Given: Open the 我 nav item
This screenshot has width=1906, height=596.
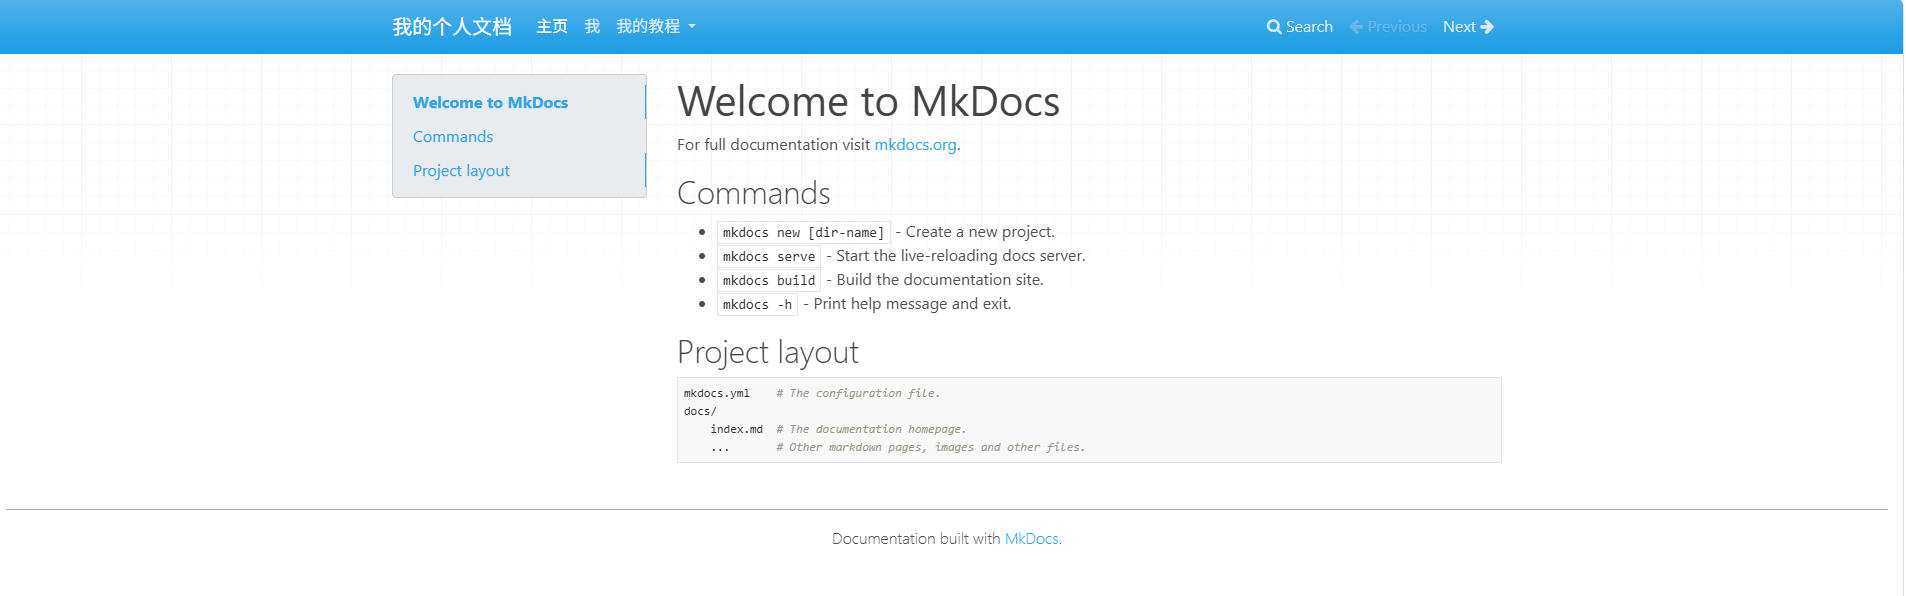Looking at the screenshot, I should tap(592, 27).
